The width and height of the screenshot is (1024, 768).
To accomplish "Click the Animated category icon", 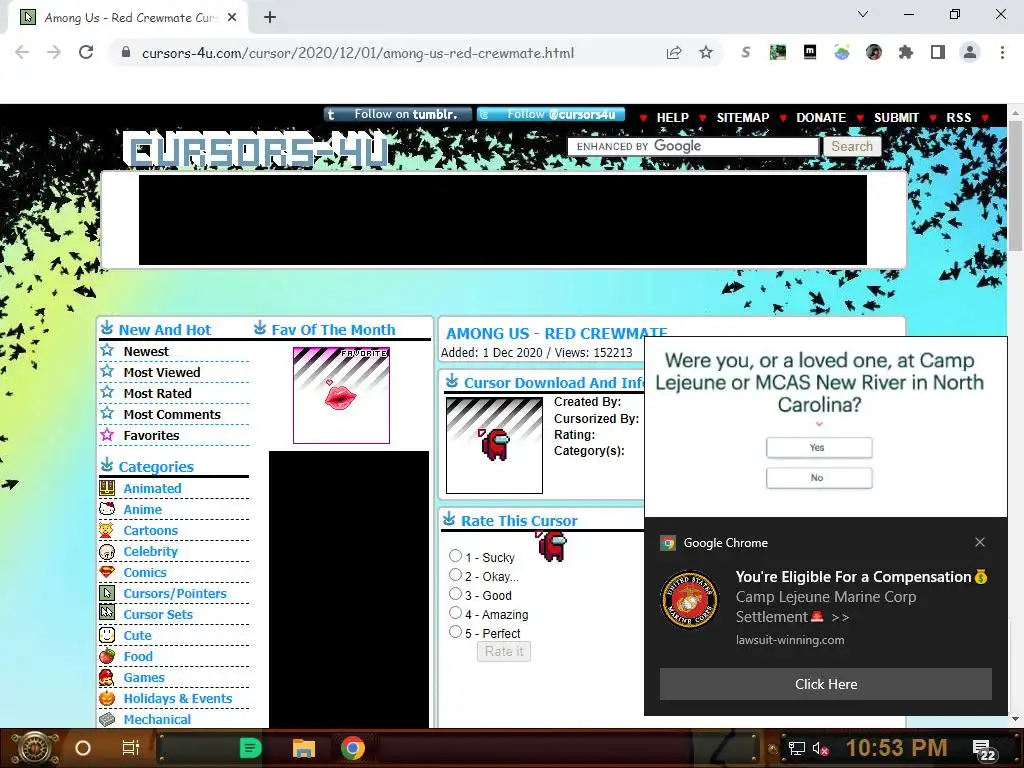I will [x=107, y=488].
